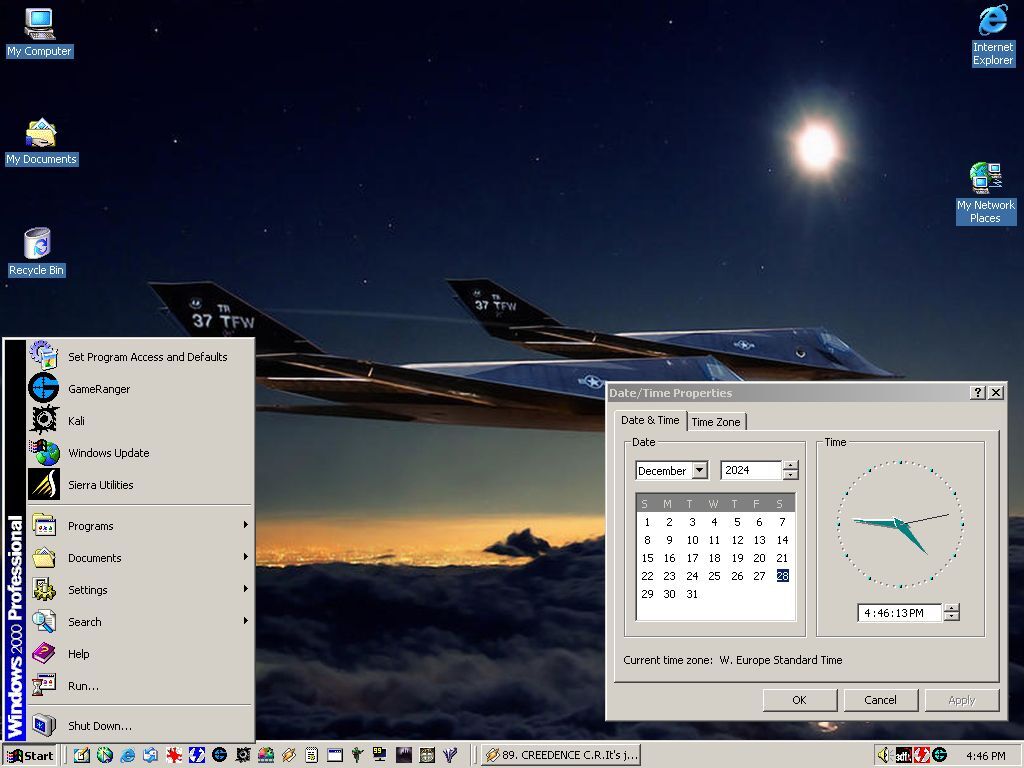Click Cancel in Date/Time Properties dialog
The width and height of the screenshot is (1024, 768).
coord(880,700)
